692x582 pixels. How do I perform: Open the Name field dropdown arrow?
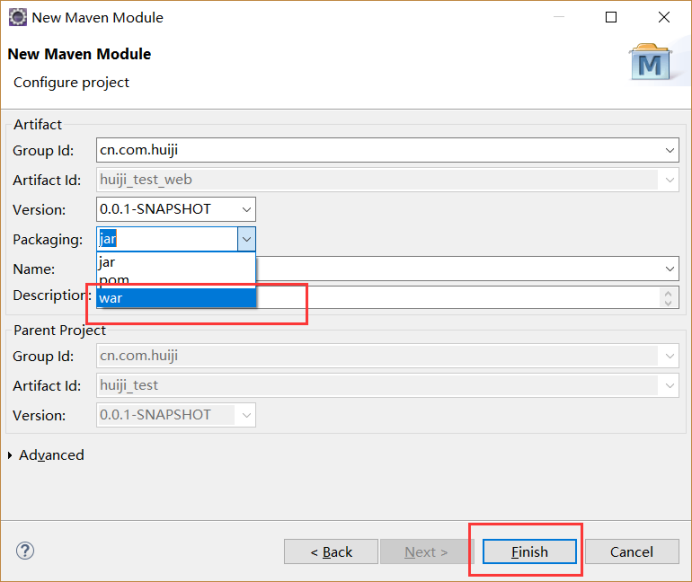(669, 269)
